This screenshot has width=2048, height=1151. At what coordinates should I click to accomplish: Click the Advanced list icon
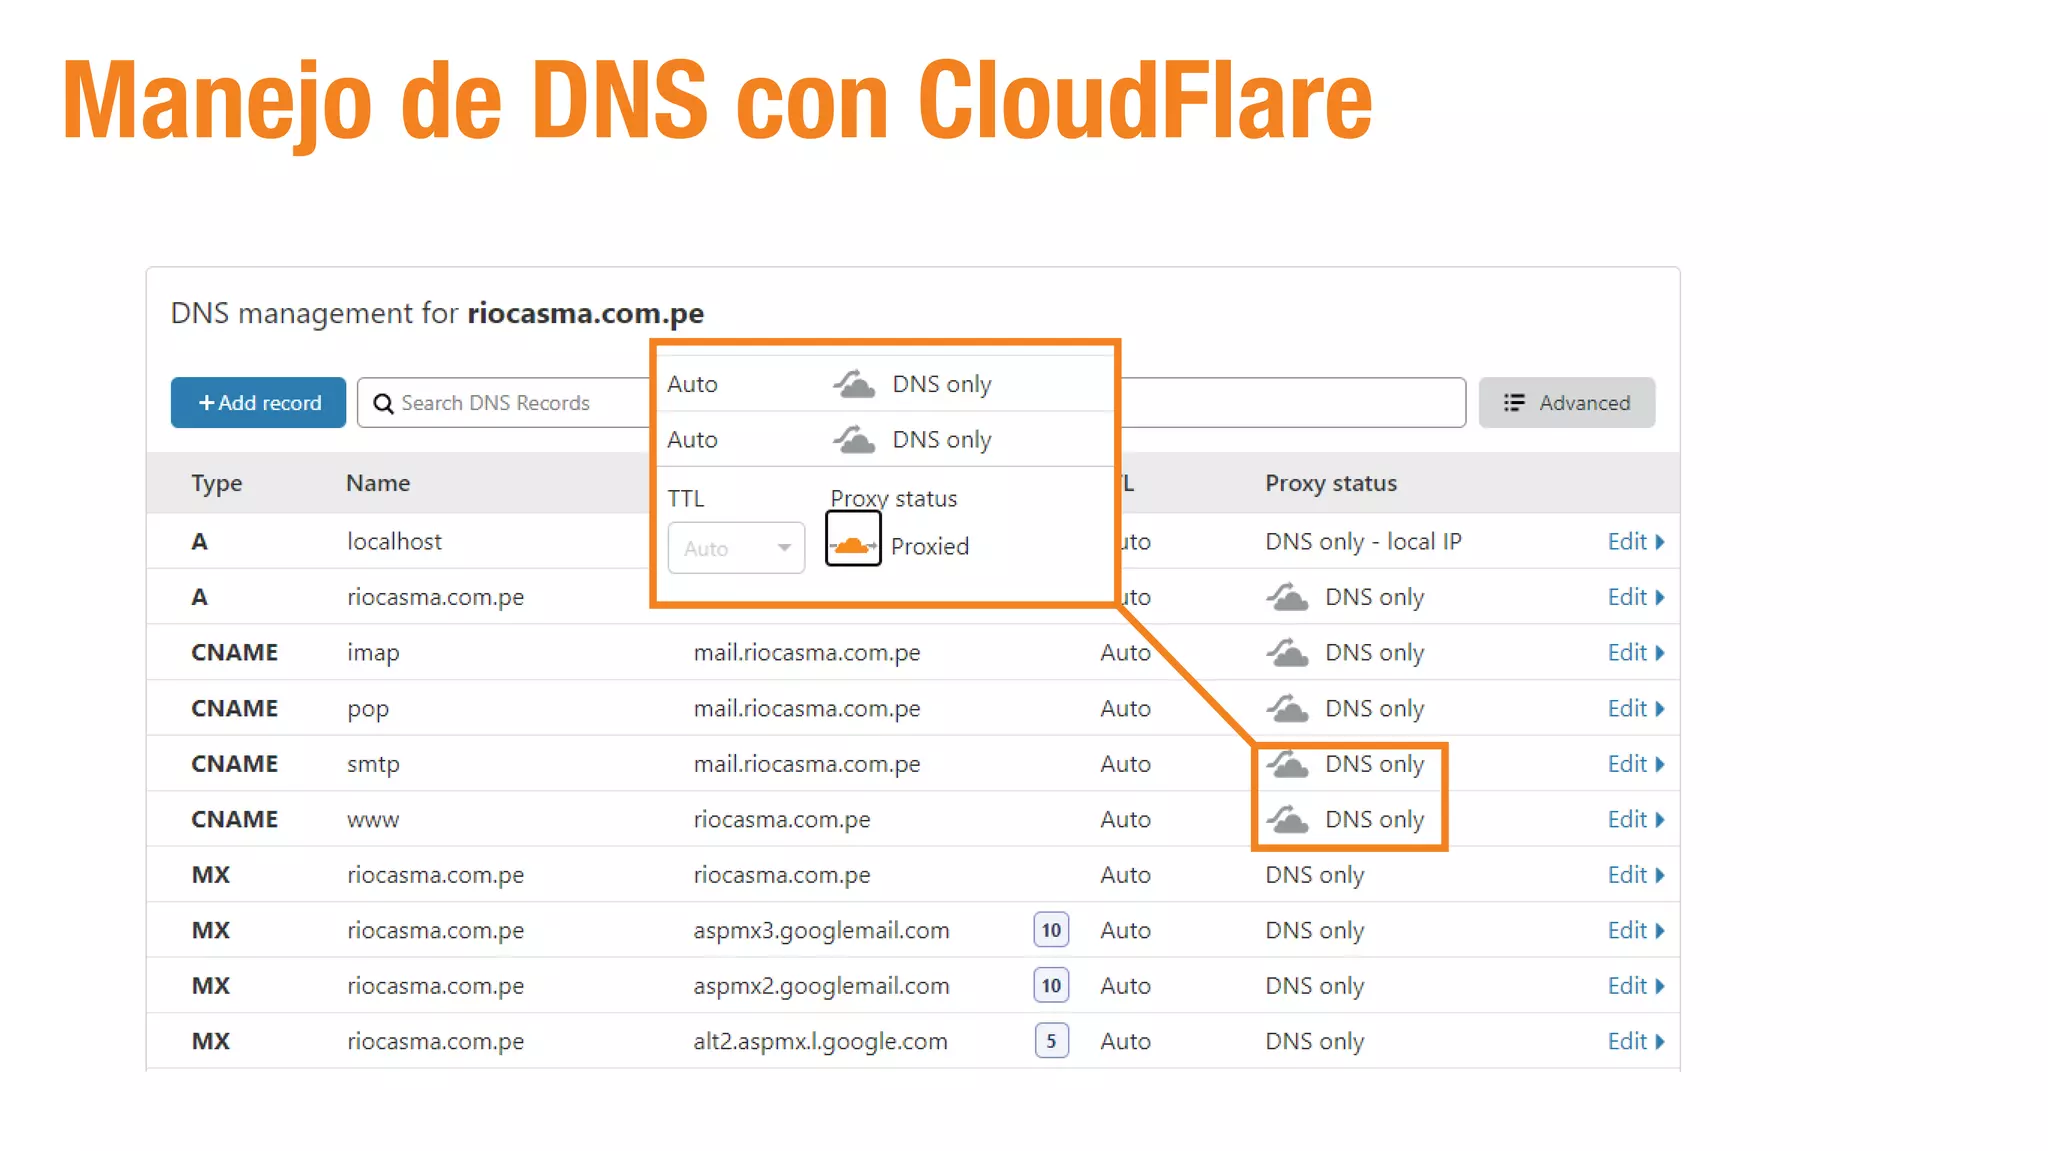pyautogui.click(x=1514, y=402)
